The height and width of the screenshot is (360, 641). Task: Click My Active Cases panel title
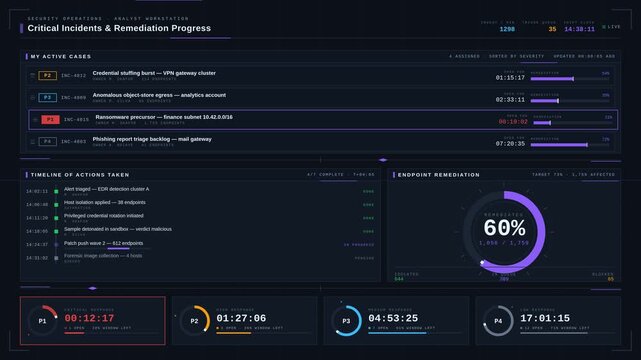pos(61,56)
